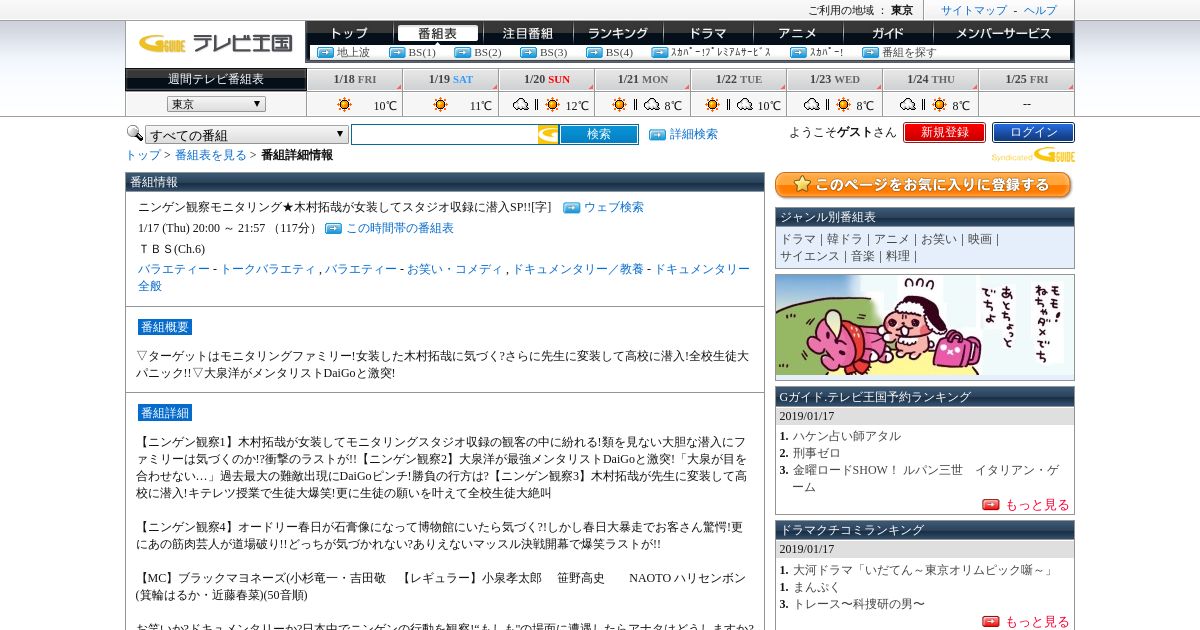The image size is (1200, 630).
Task: Click the cloud icon under 1/24 THU
Action: click(908, 104)
